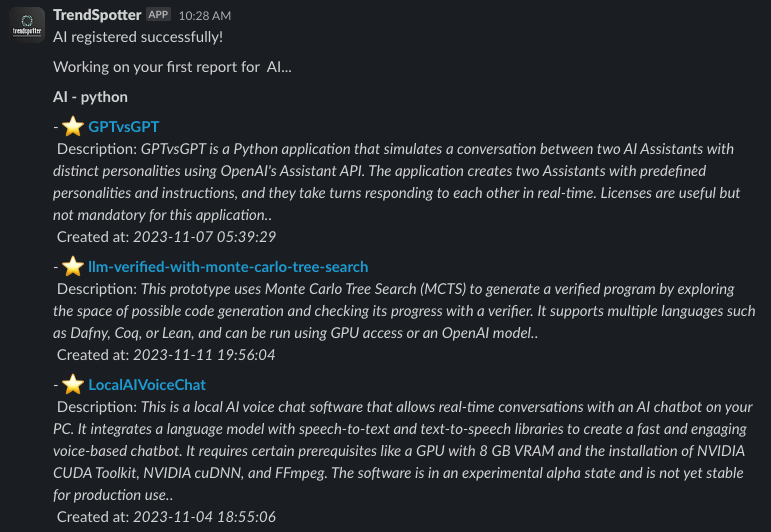Click the 'AI registered successfully!' message text

138,37
